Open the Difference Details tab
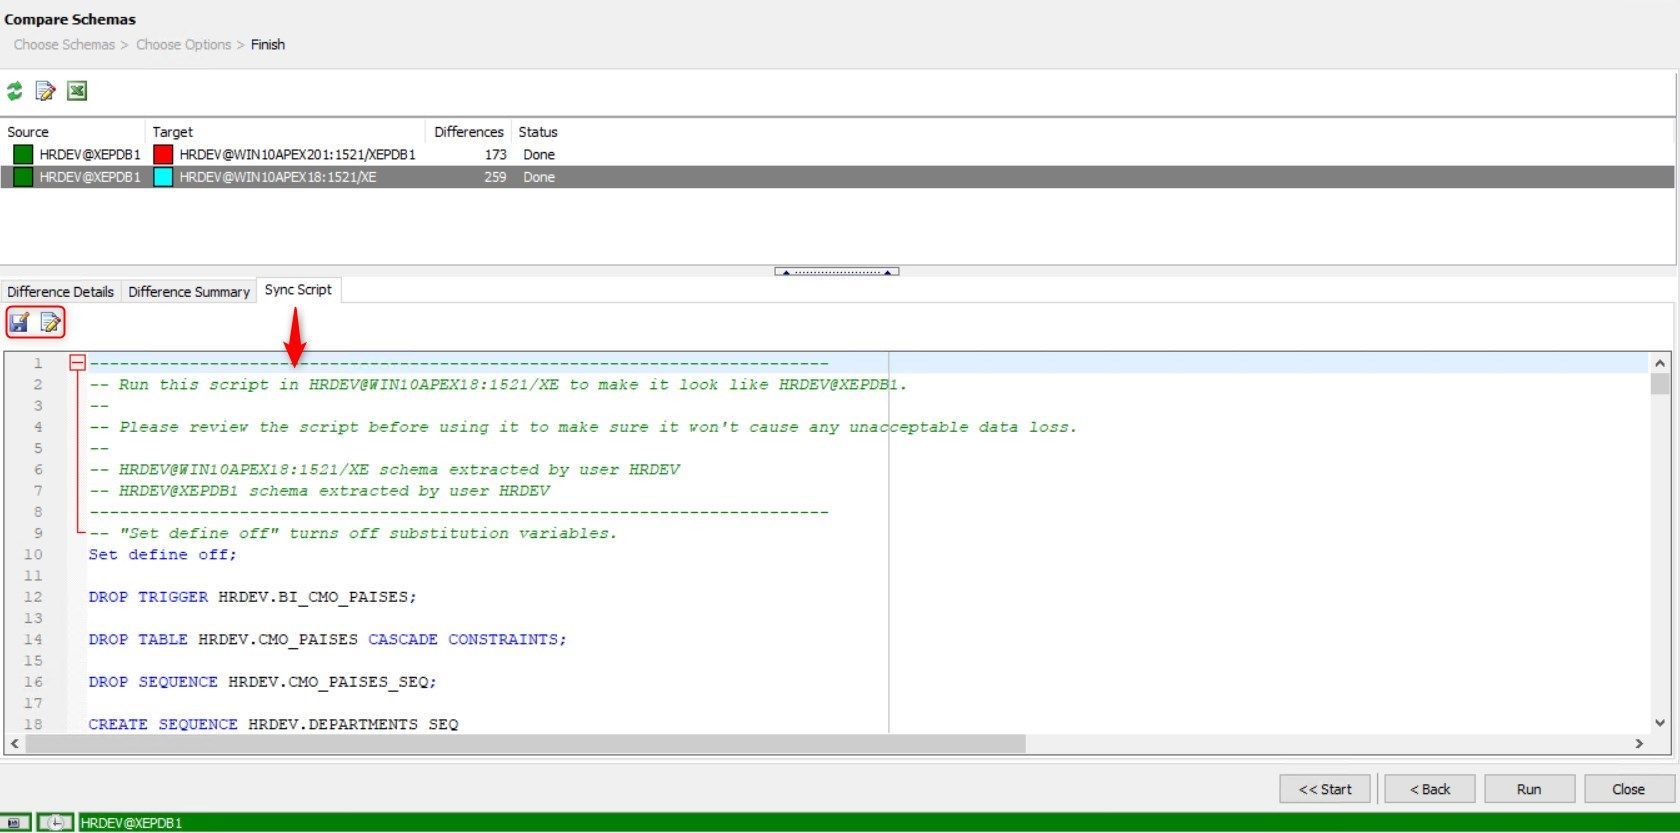 (60, 291)
